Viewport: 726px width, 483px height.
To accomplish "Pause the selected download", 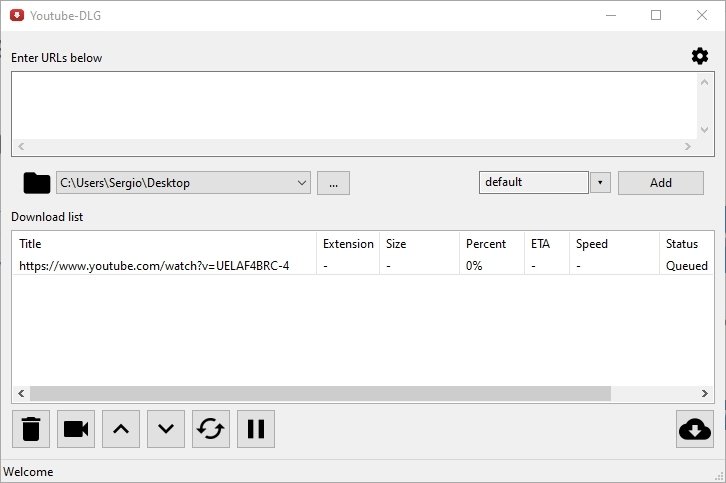I will coord(256,429).
